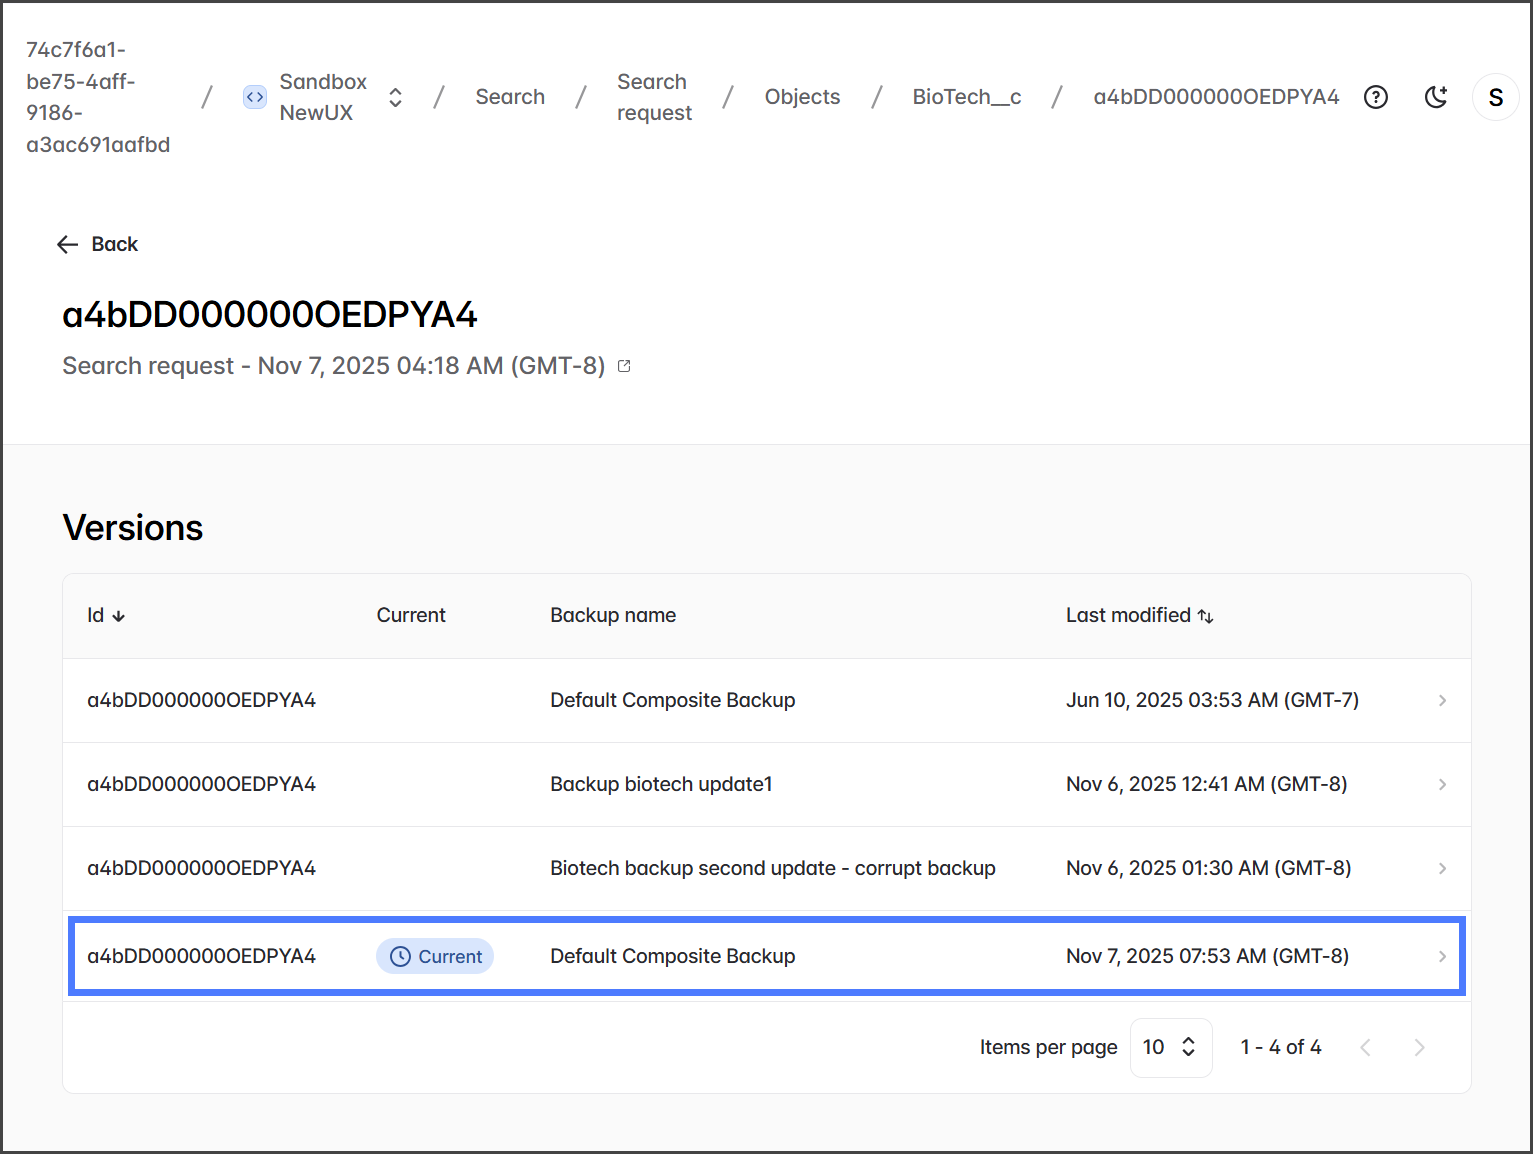
Task: Open the BioTech__c breadcrumb link
Action: click(966, 97)
